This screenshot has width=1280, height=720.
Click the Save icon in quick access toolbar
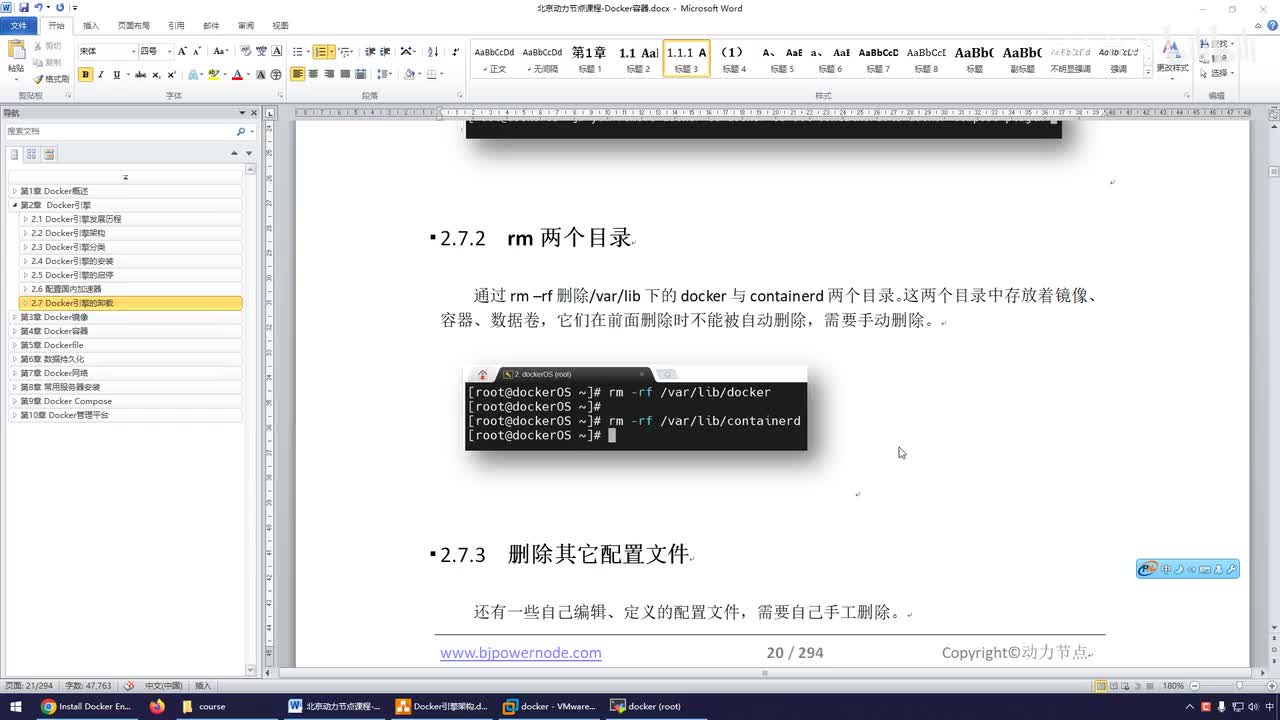click(24, 7)
